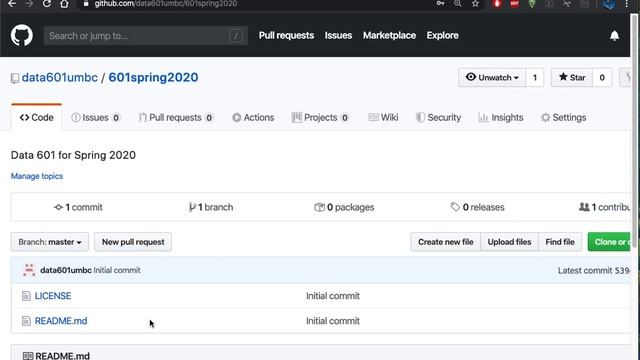View the 0 packages link
Viewport: 640px width, 360px height.
point(344,207)
